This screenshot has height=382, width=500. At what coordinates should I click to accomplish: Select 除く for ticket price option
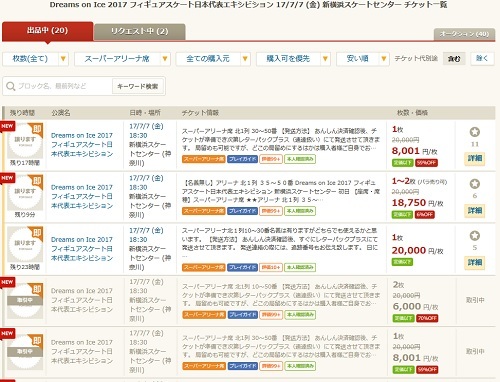[482, 59]
